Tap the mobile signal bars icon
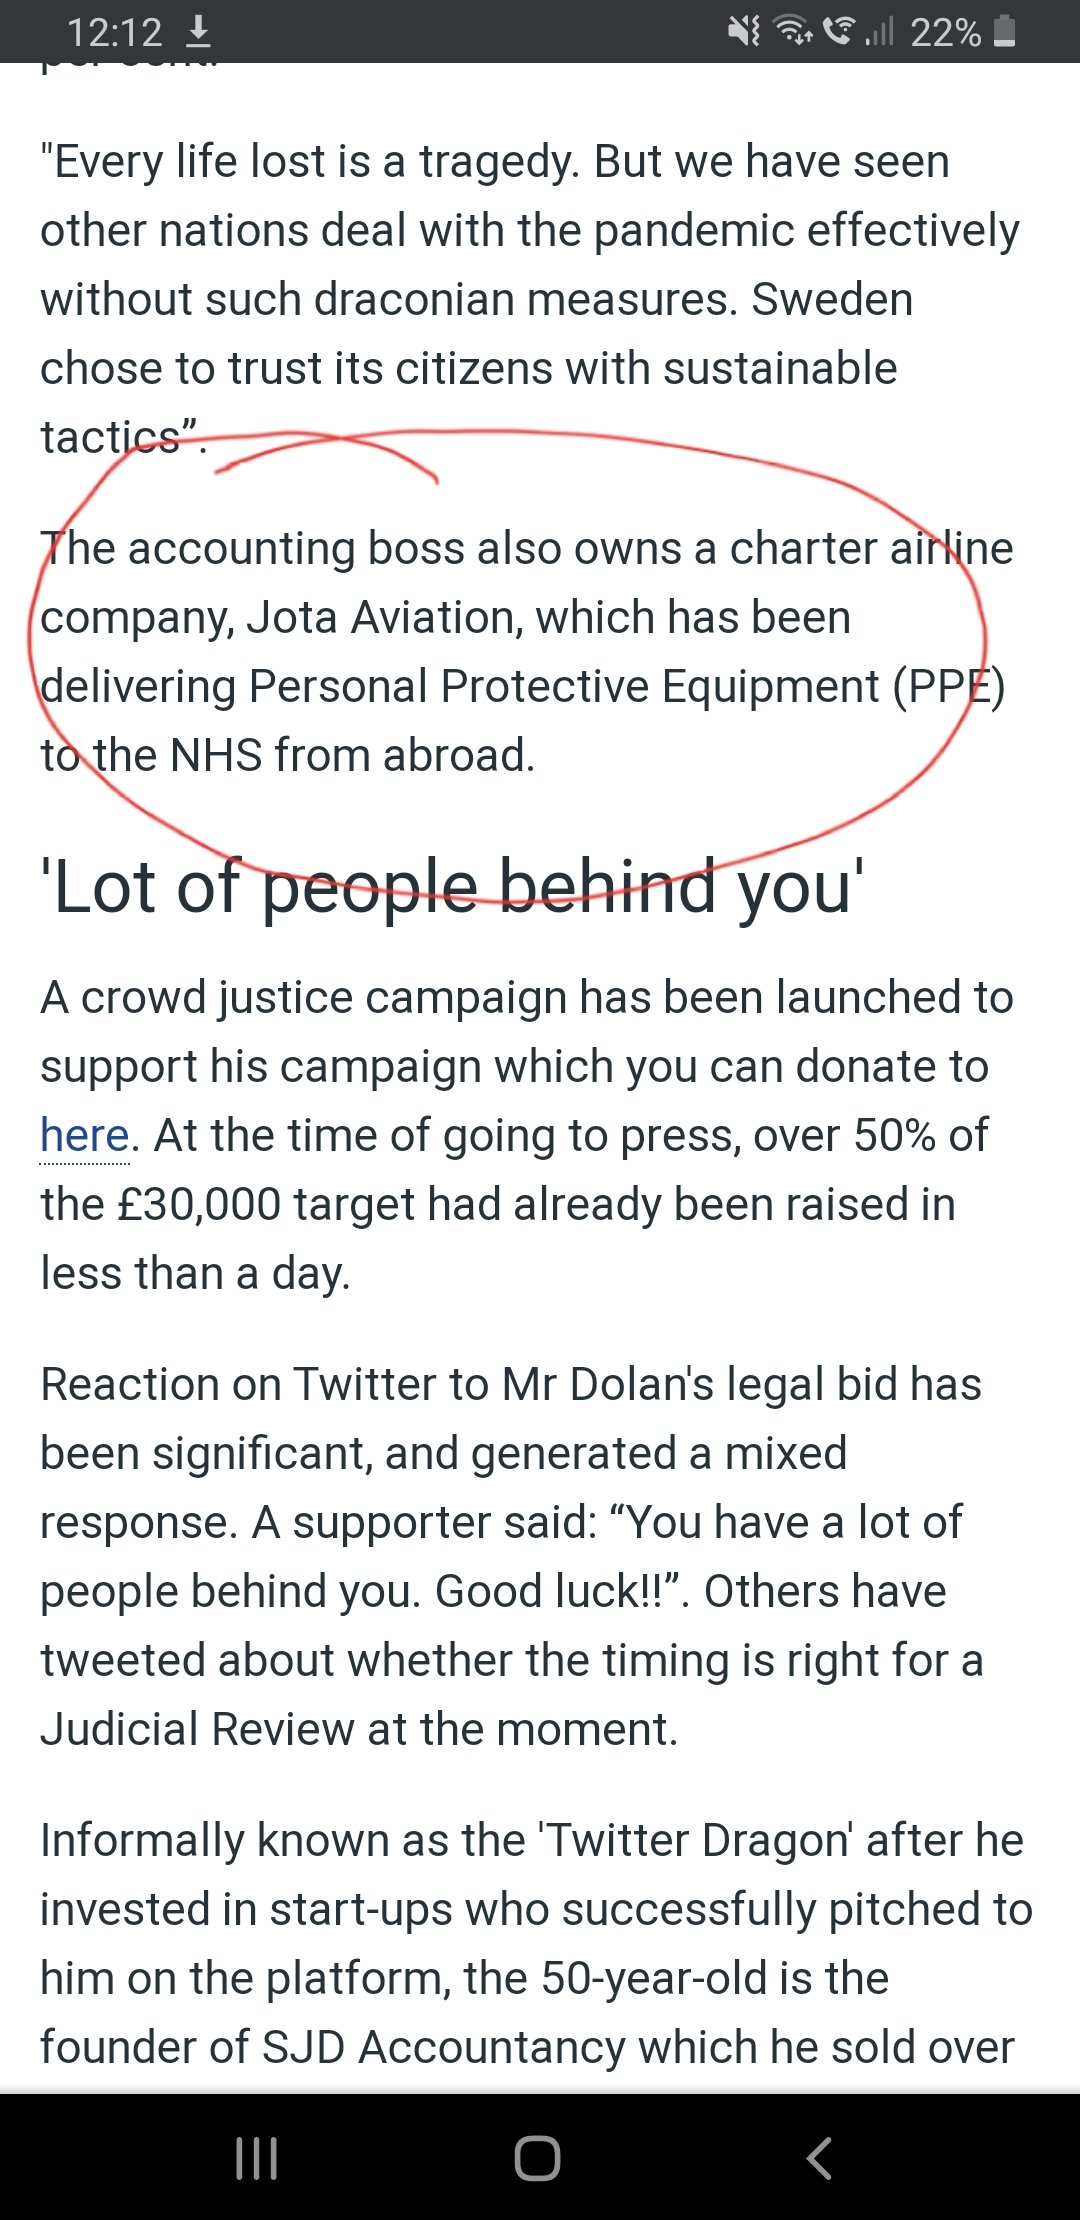1080x2220 pixels. click(x=879, y=32)
